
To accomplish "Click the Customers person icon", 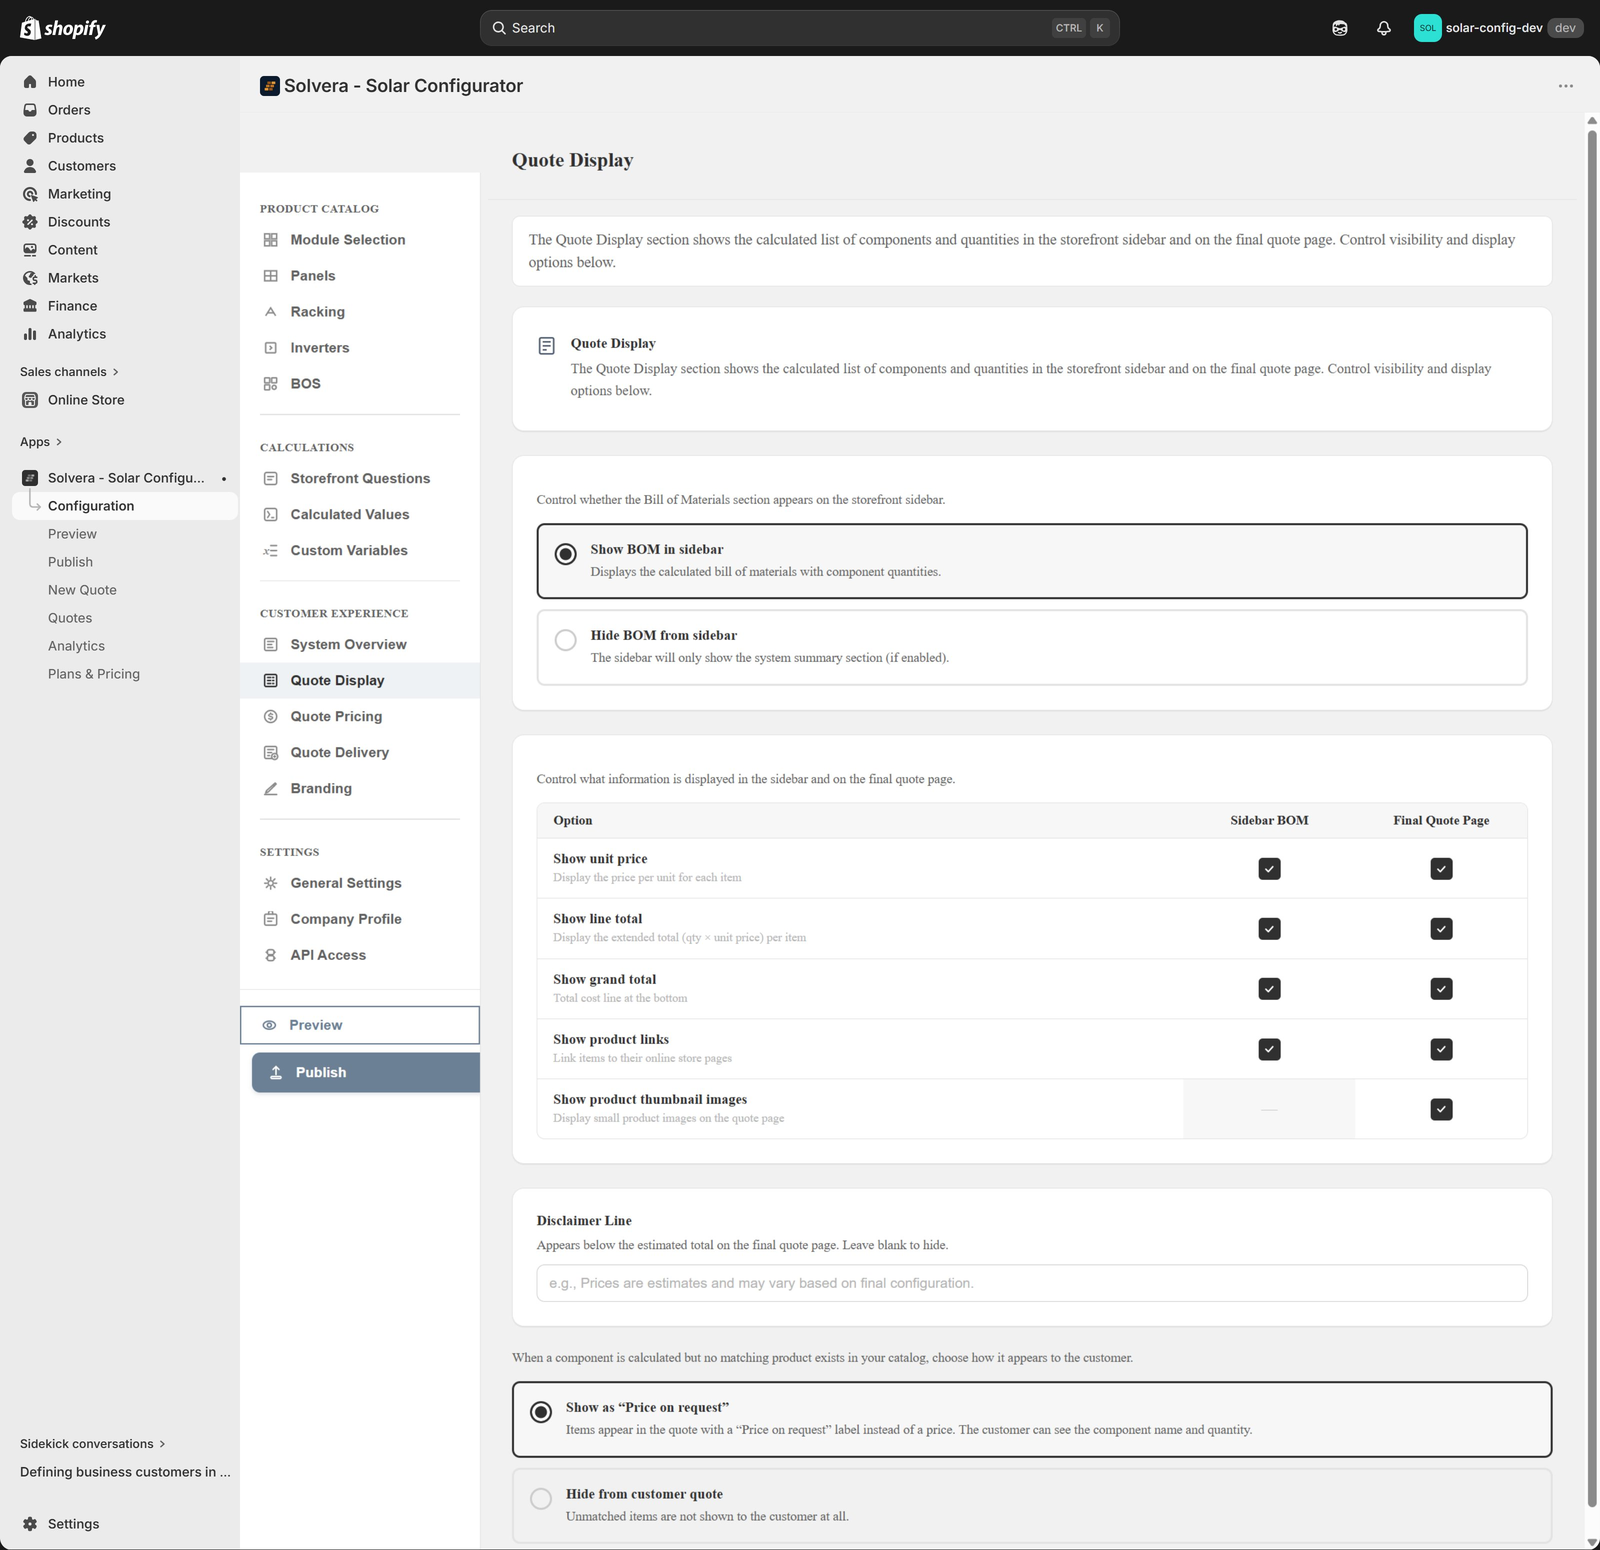I will coord(30,166).
